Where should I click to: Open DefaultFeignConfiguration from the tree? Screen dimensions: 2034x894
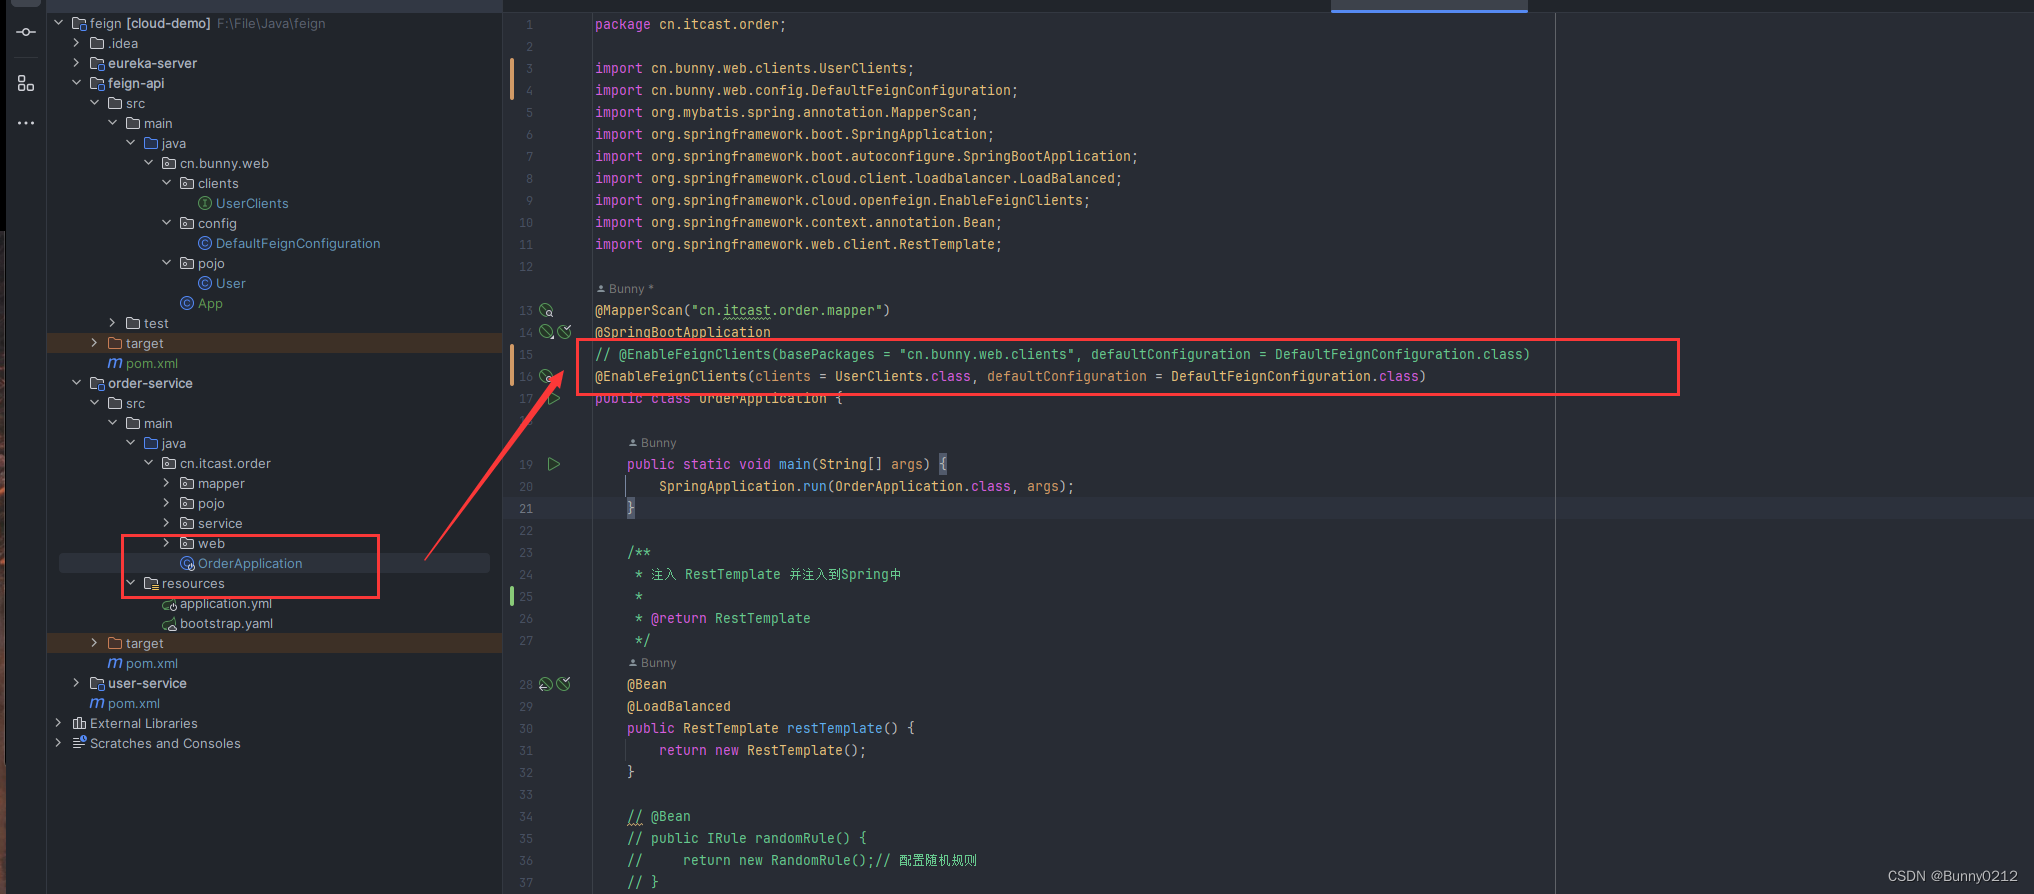point(298,243)
